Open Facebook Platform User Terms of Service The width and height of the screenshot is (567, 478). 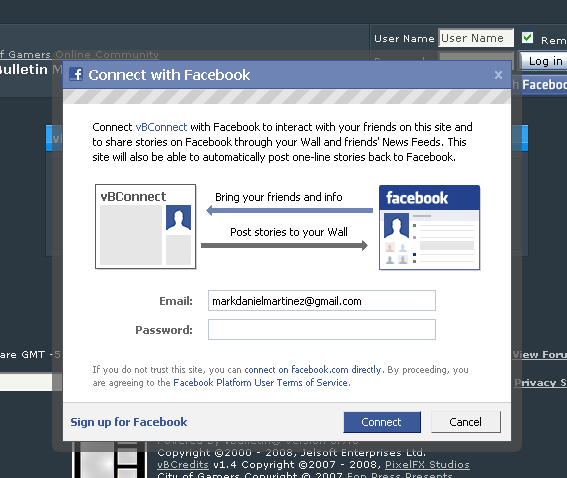pyautogui.click(x=260, y=383)
